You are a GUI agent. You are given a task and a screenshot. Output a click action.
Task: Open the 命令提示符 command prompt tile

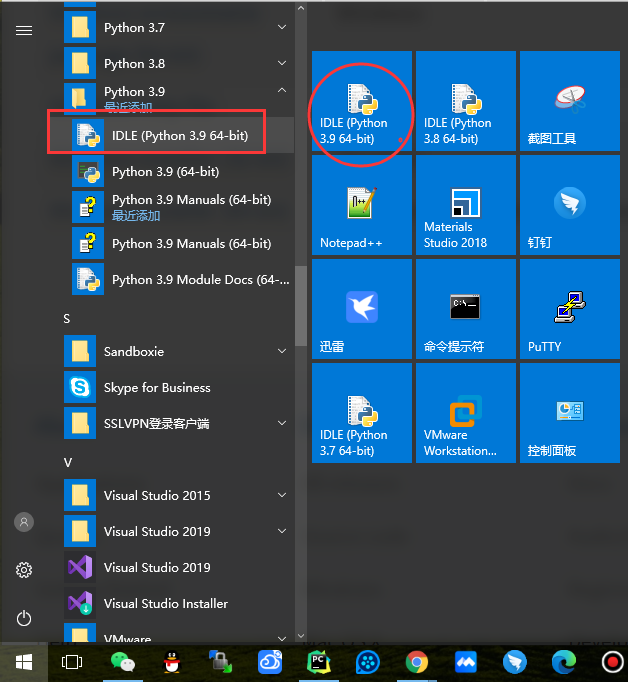point(466,309)
